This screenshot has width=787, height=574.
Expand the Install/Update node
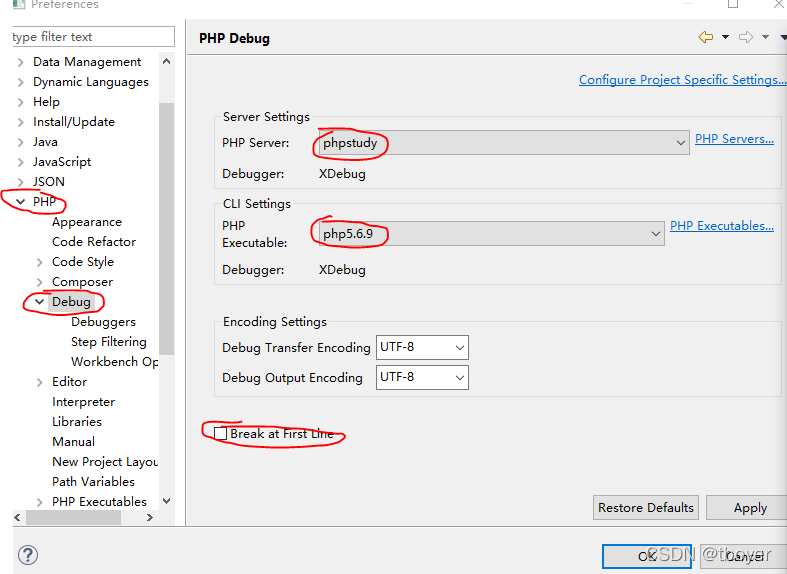pyautogui.click(x=20, y=122)
